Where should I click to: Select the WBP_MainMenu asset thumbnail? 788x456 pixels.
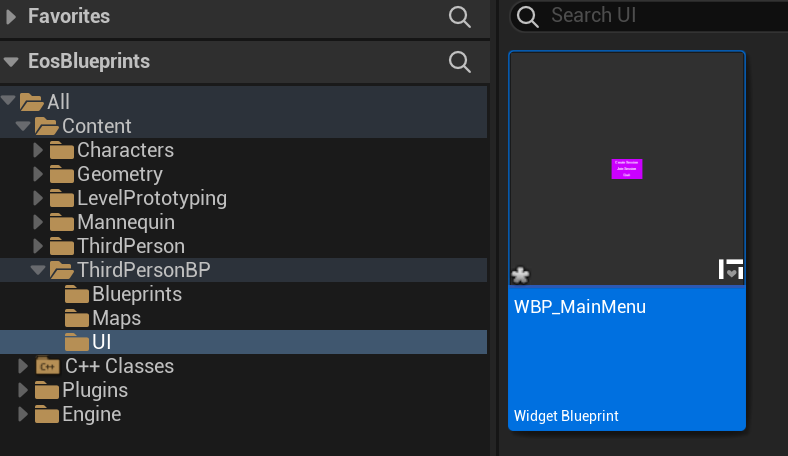(x=627, y=168)
